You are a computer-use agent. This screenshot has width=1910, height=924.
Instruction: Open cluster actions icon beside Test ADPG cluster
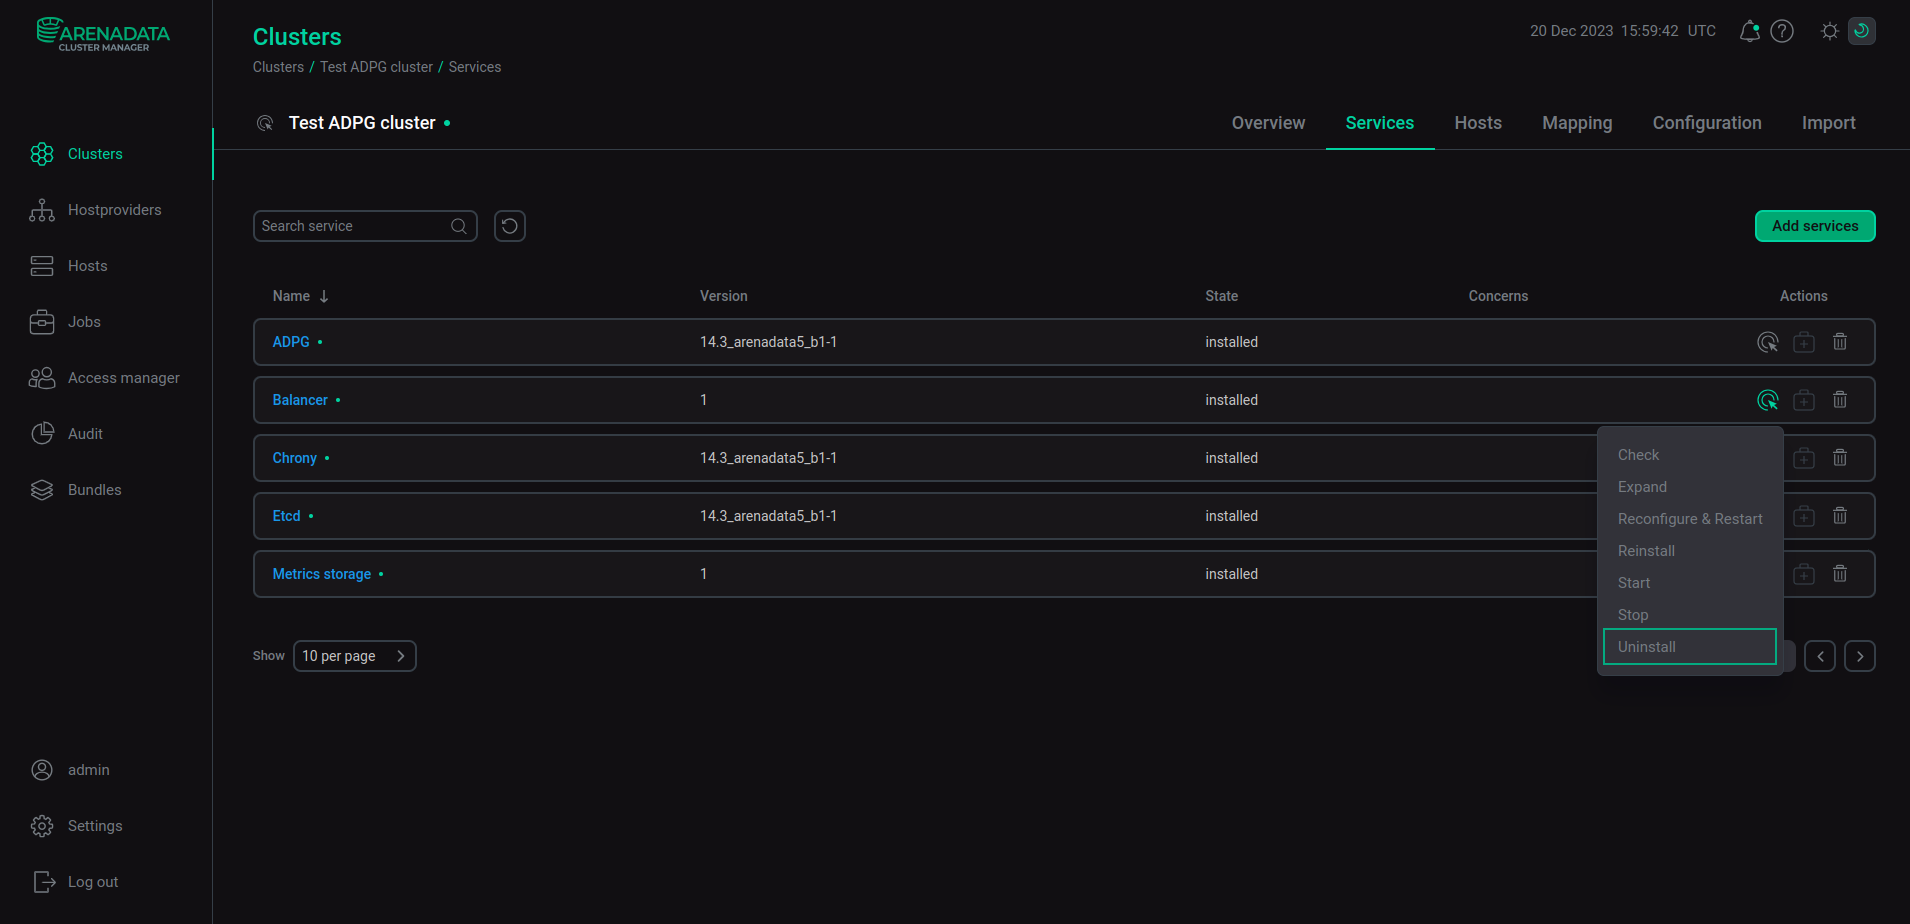click(x=265, y=123)
